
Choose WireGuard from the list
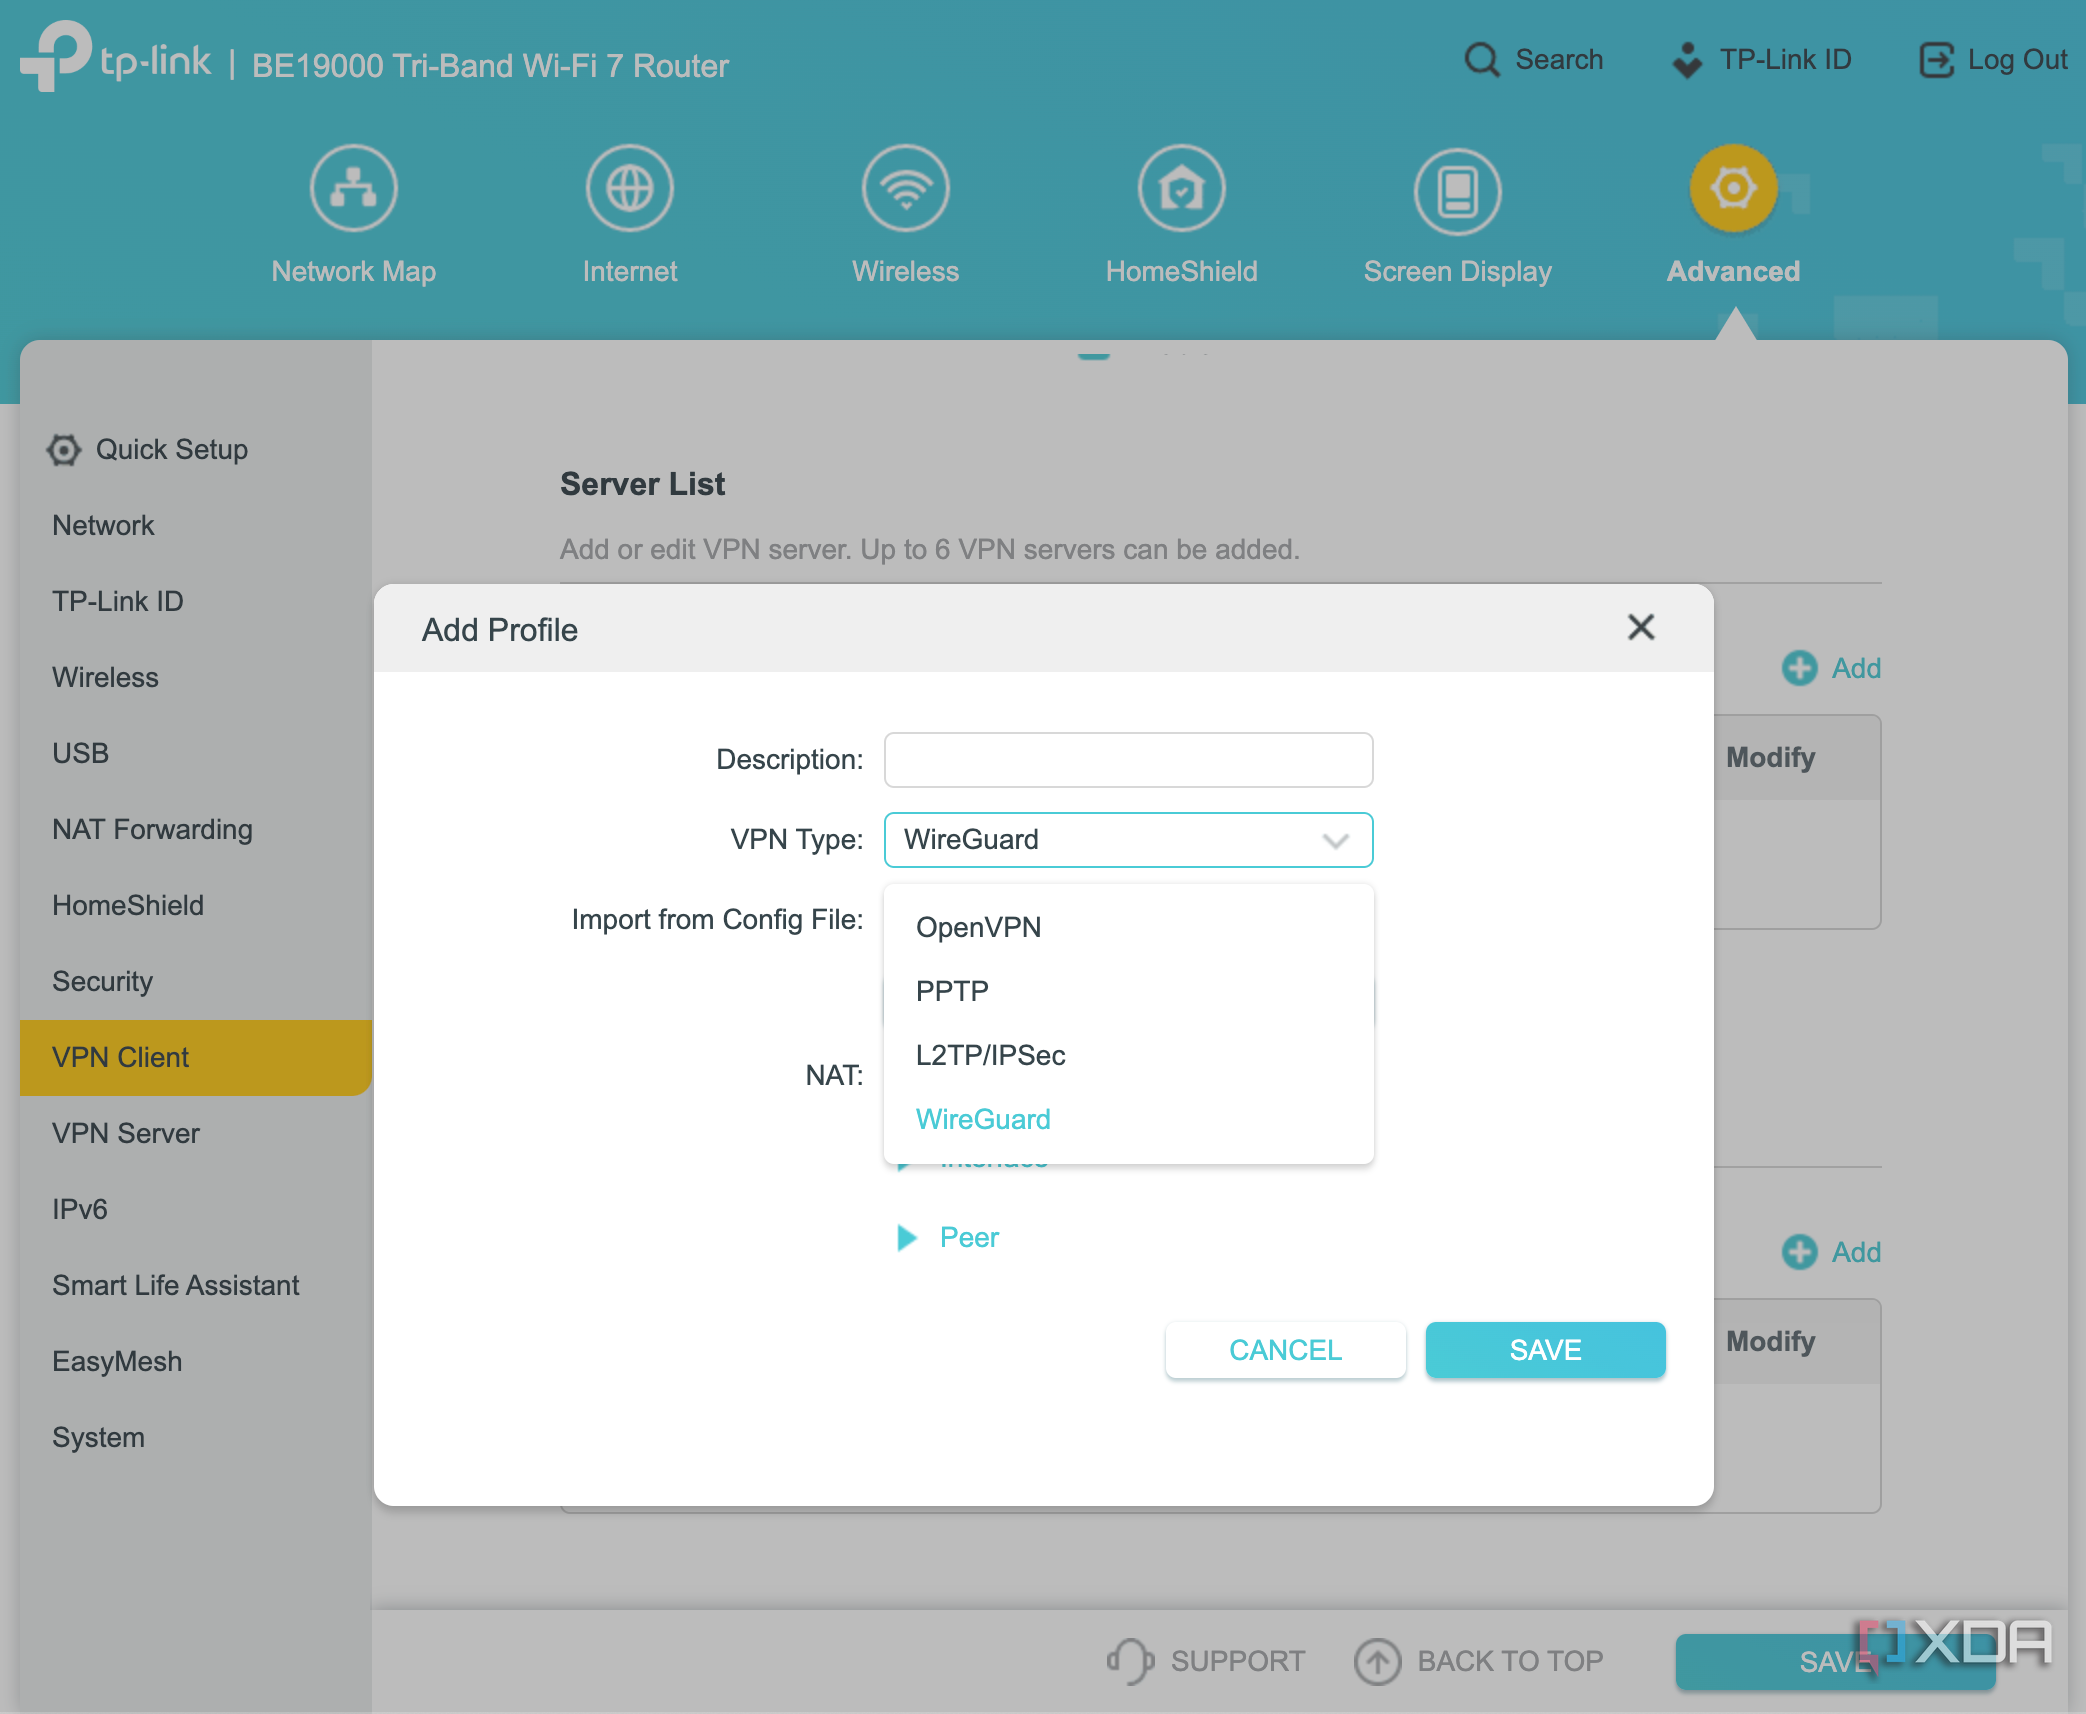pos(1128,1119)
